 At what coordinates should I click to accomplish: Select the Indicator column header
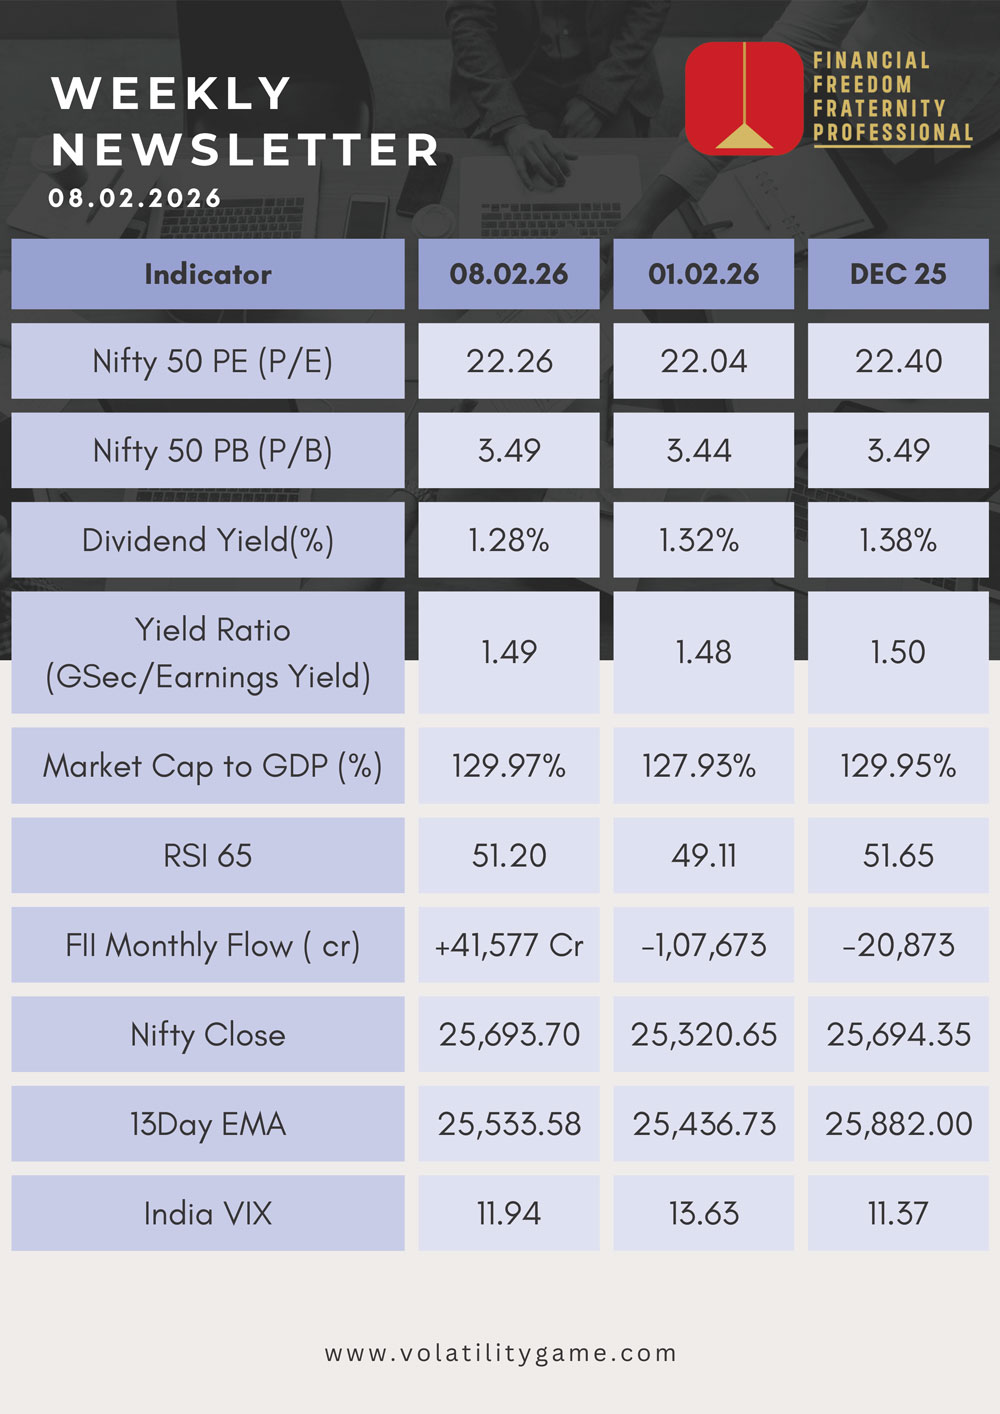[x=208, y=274]
